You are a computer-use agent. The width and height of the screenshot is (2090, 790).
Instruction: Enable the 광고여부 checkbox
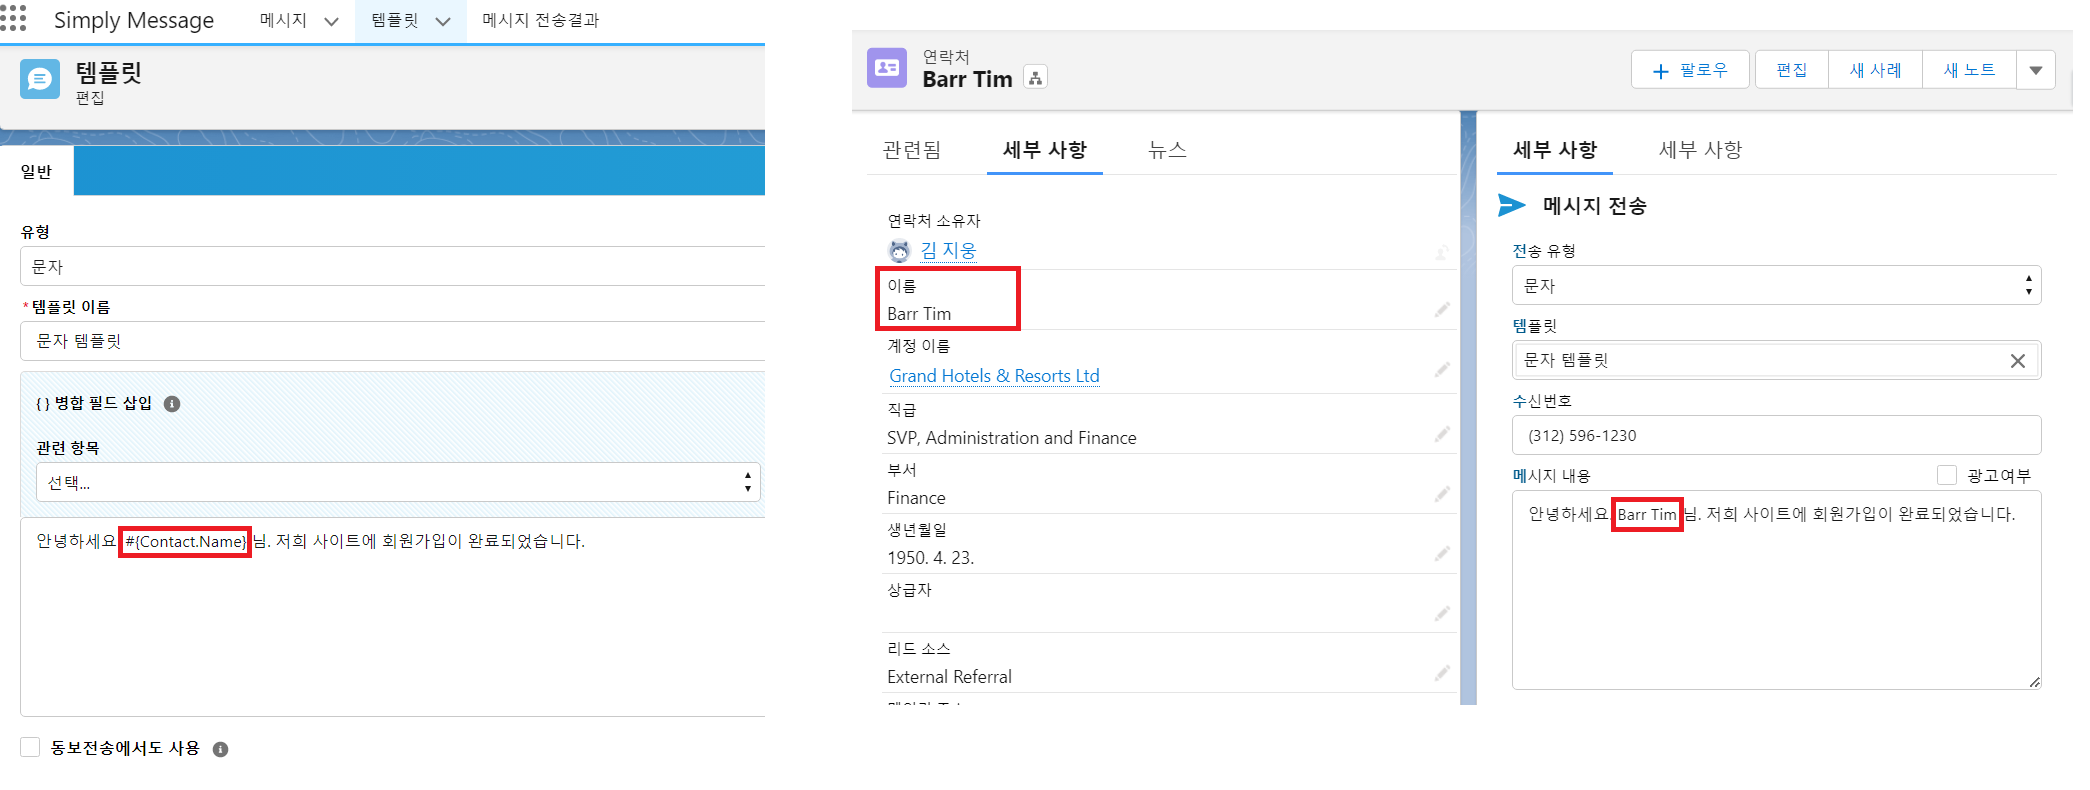point(1946,475)
